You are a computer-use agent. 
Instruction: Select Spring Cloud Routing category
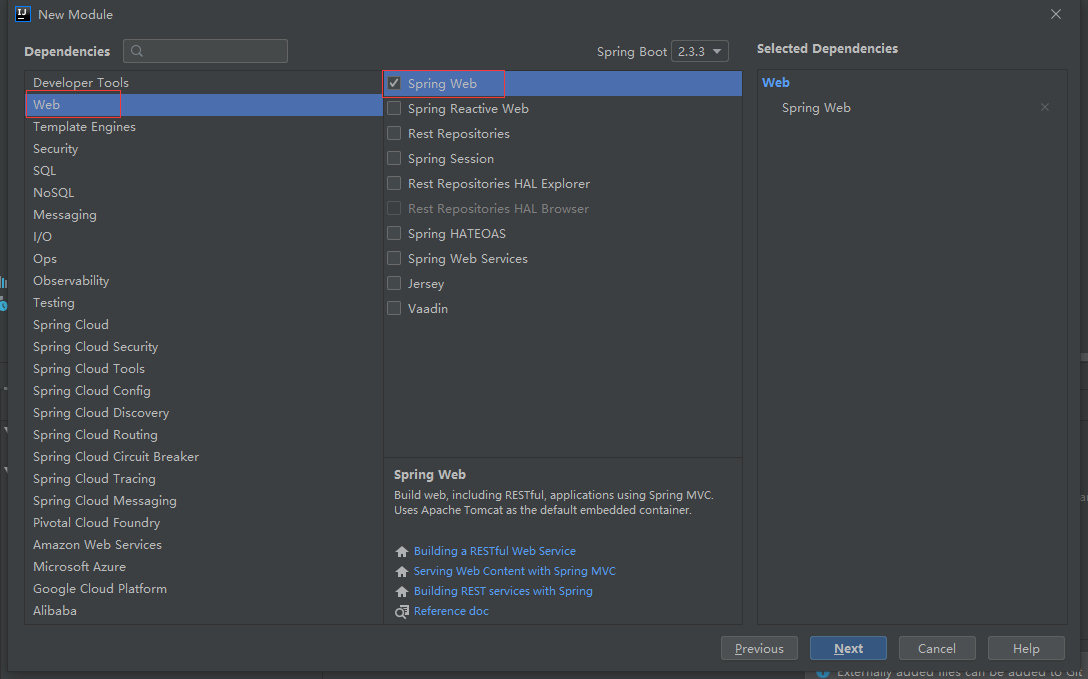click(x=203, y=435)
